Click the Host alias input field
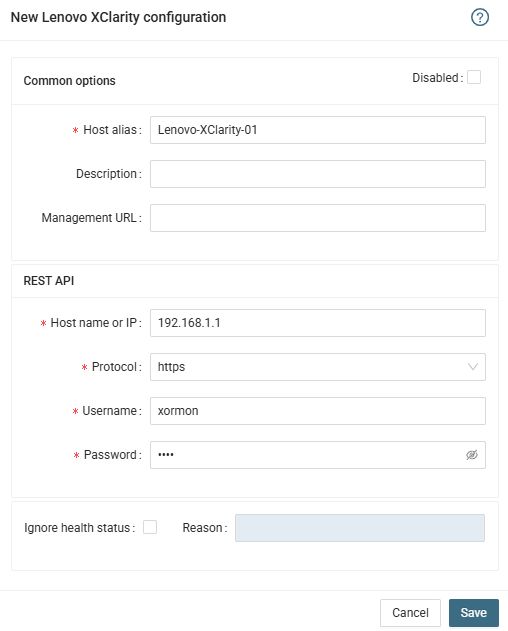 click(x=318, y=130)
